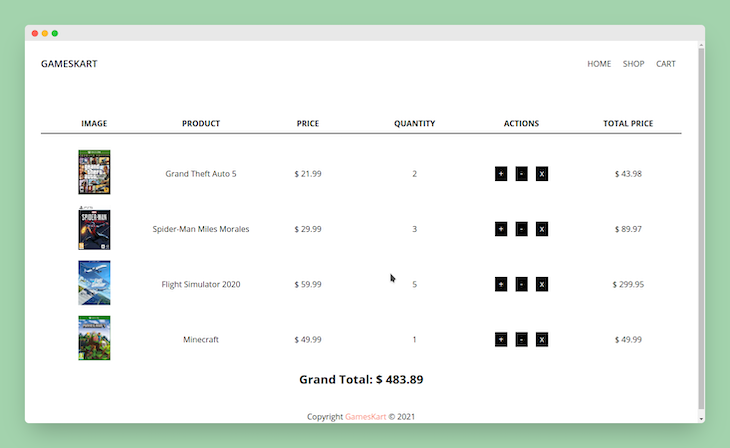Decrease quantity of Minecraft
Viewport: 730px width, 448px height.
tap(521, 339)
